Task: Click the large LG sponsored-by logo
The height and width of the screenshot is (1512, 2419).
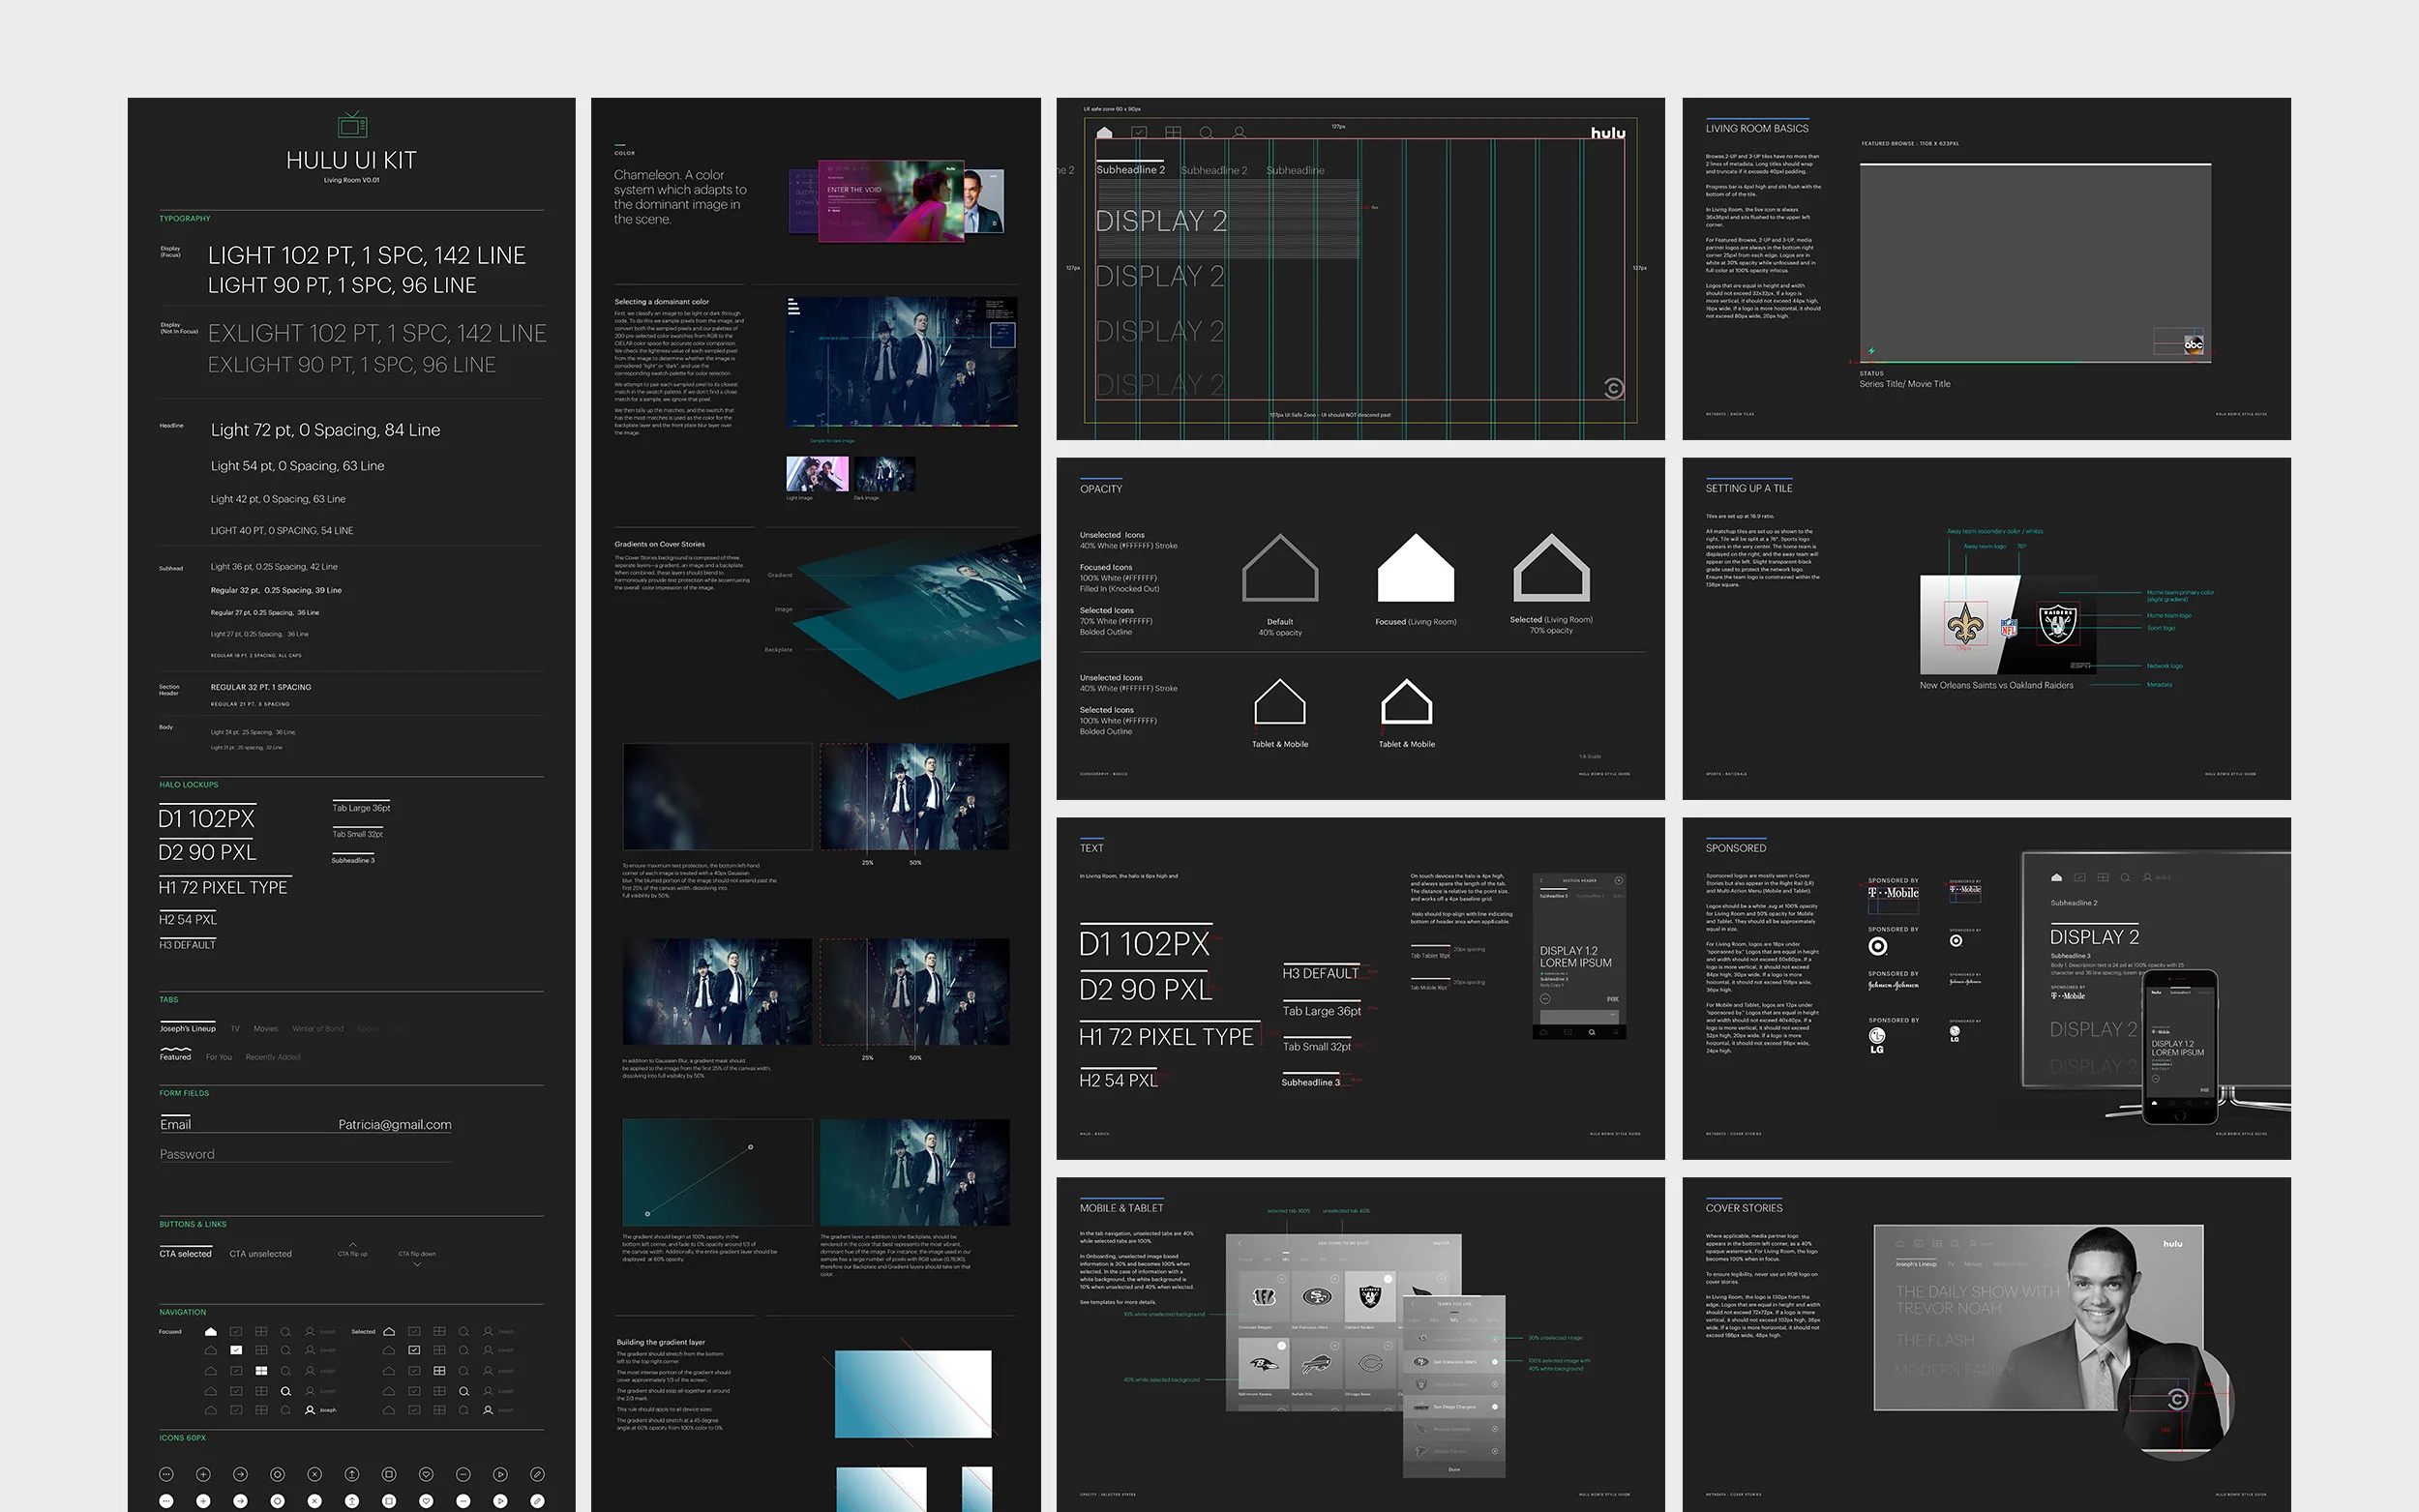Action: point(1877,1040)
